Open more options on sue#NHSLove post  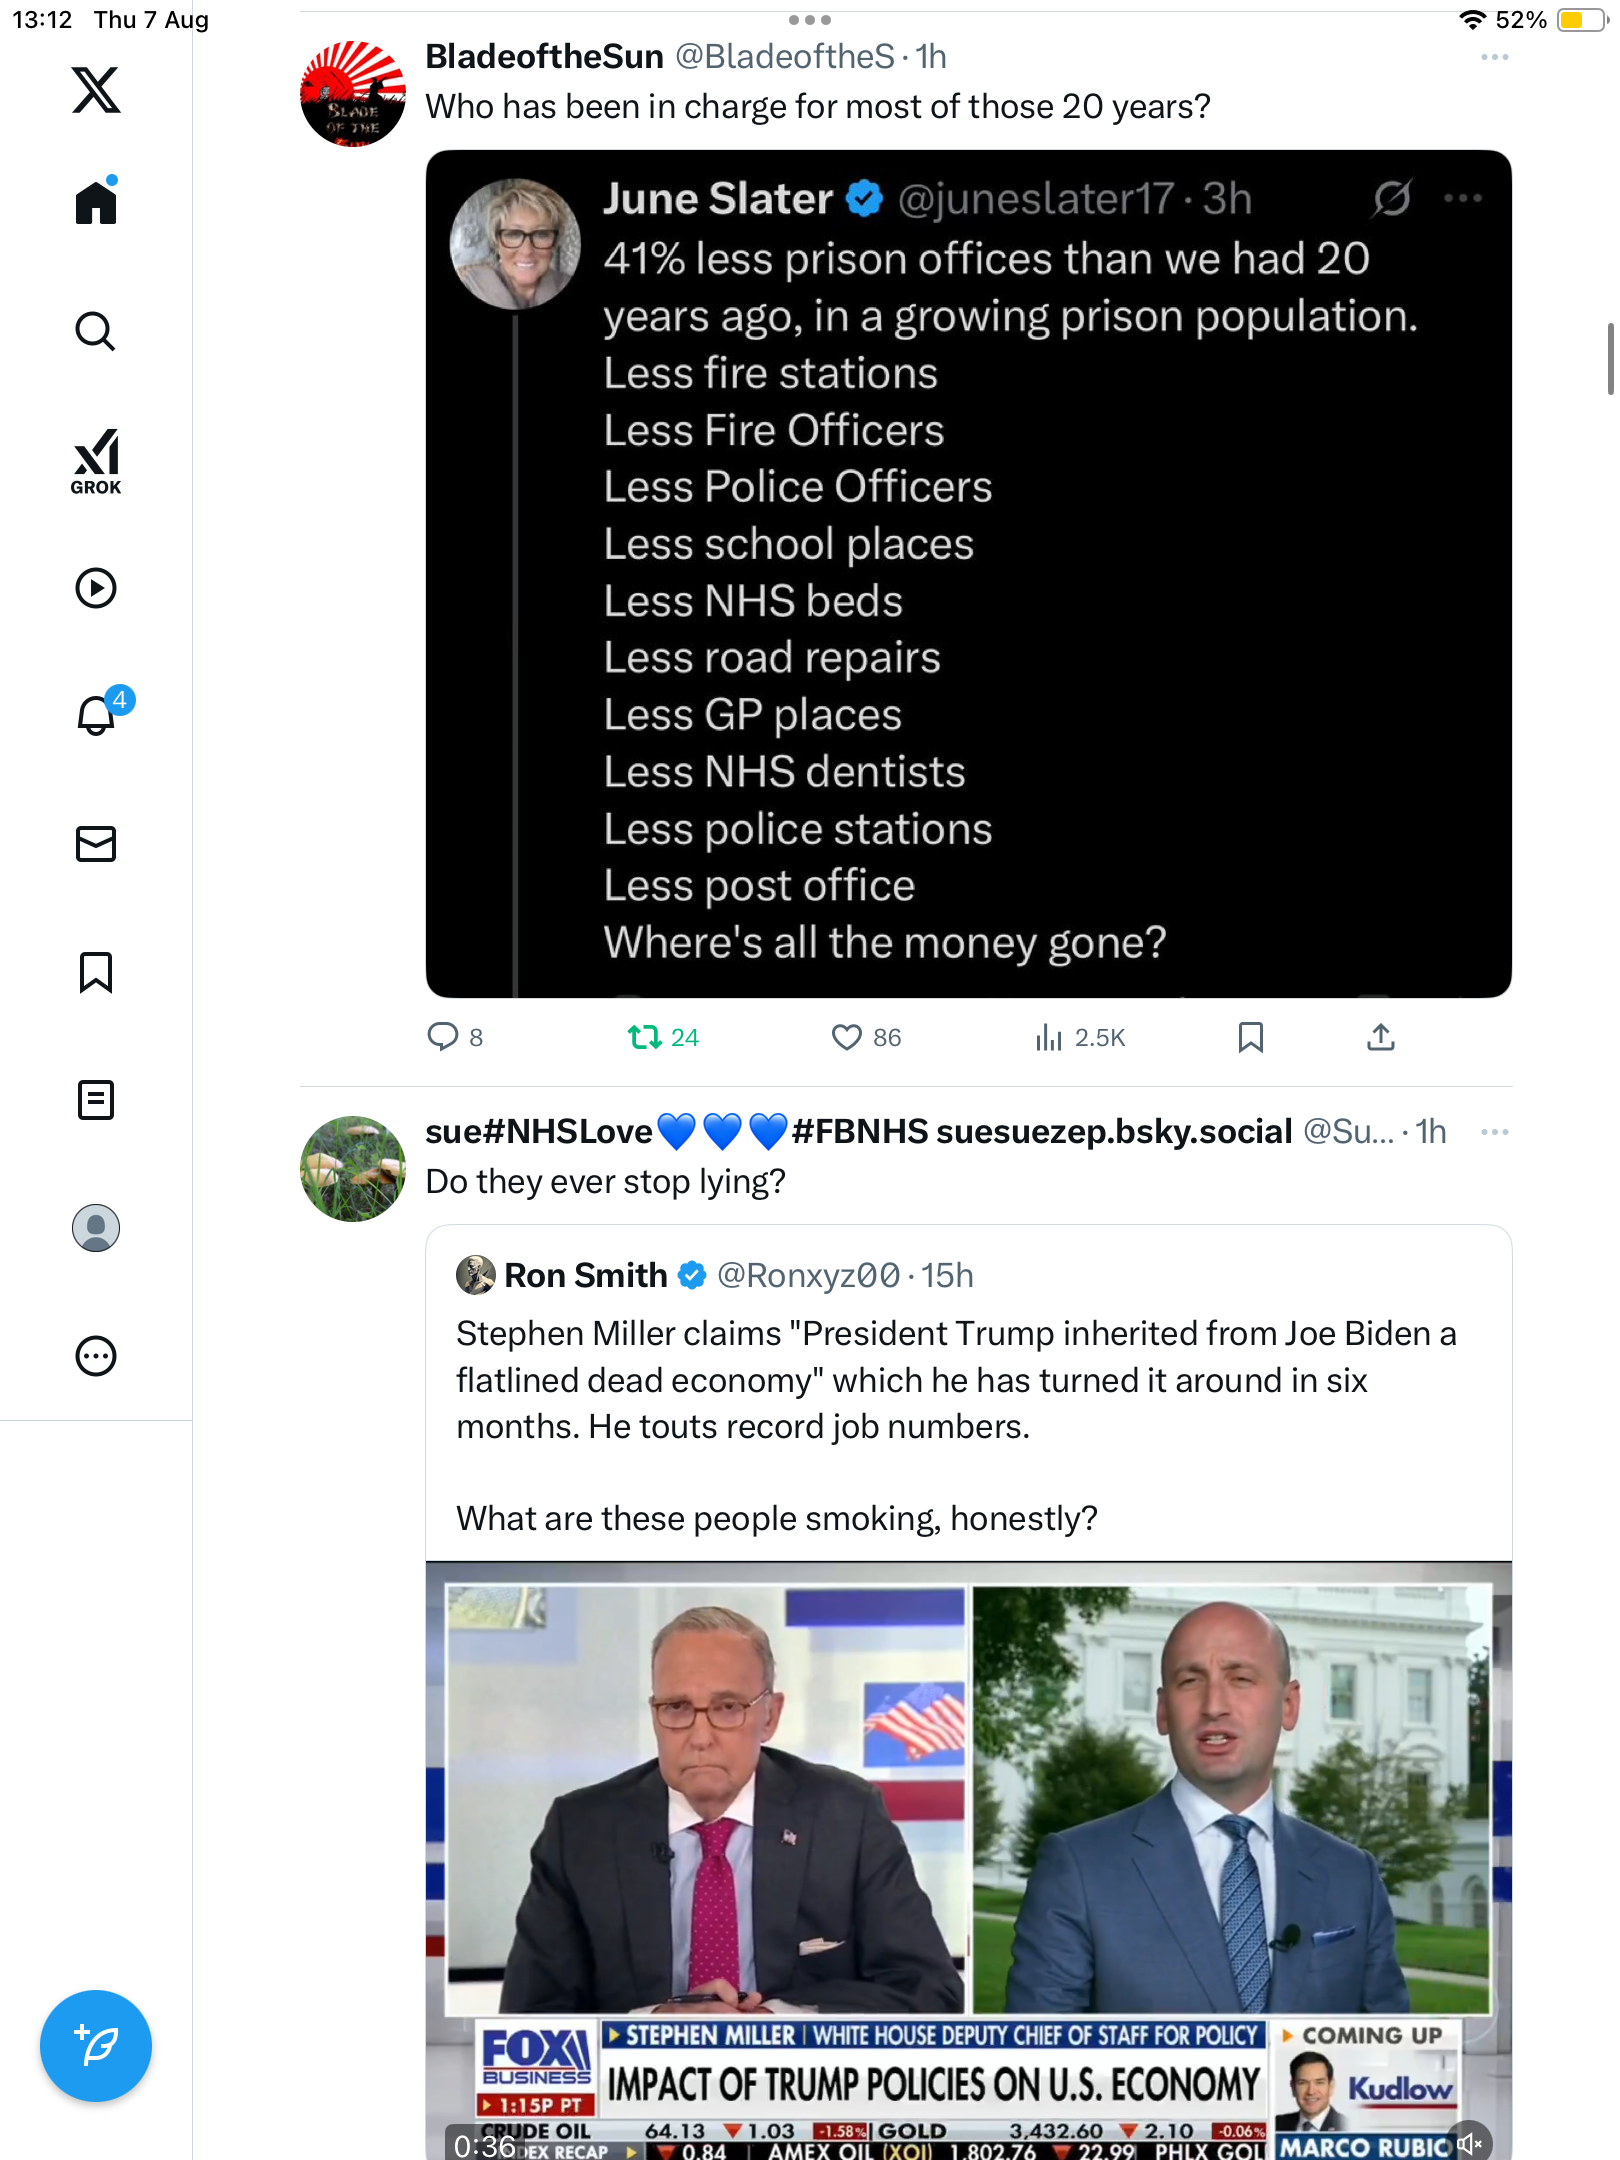click(x=1494, y=1132)
